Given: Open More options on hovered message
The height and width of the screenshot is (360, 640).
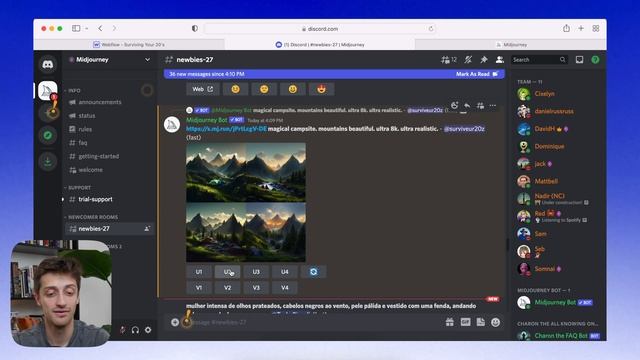Looking at the screenshot, I should [x=493, y=106].
